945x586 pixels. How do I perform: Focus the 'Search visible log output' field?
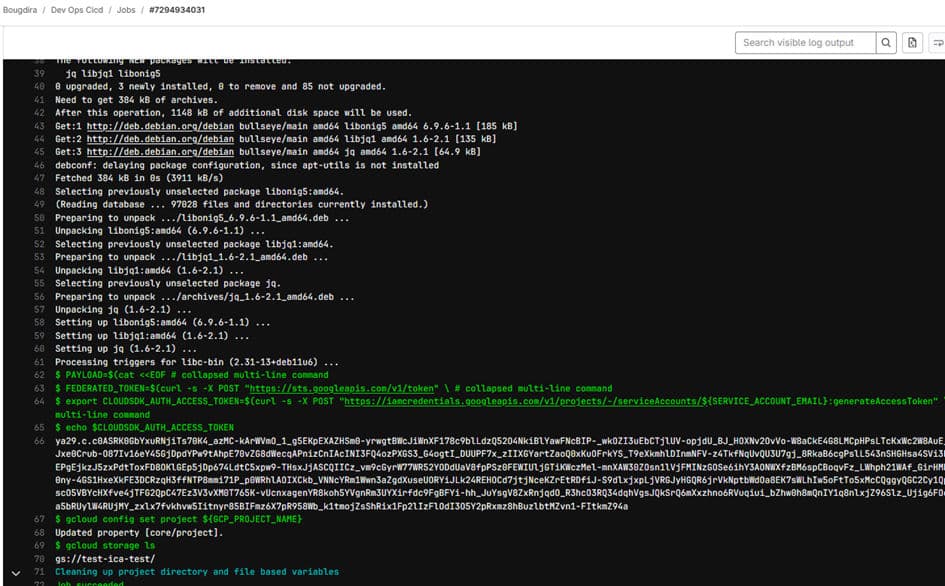point(805,43)
